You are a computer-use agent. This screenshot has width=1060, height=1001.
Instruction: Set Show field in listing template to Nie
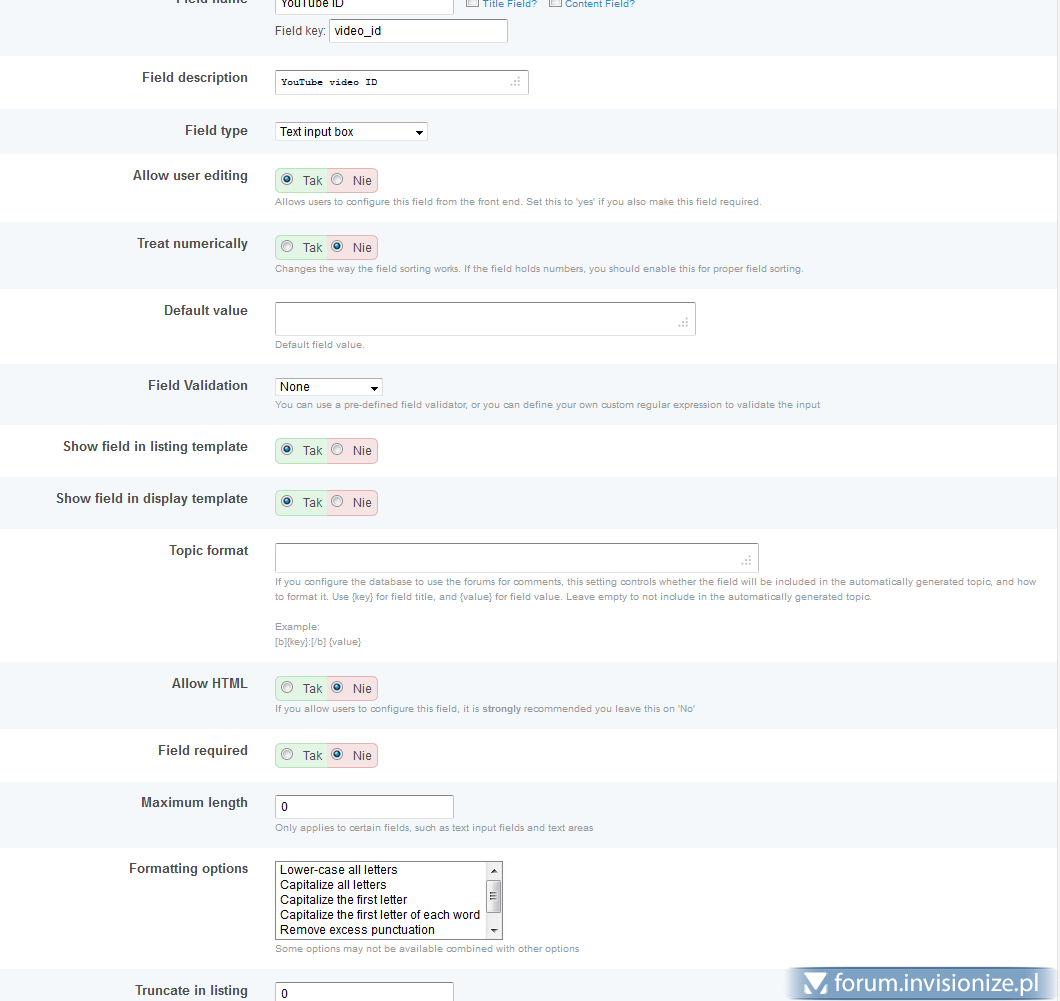click(338, 450)
